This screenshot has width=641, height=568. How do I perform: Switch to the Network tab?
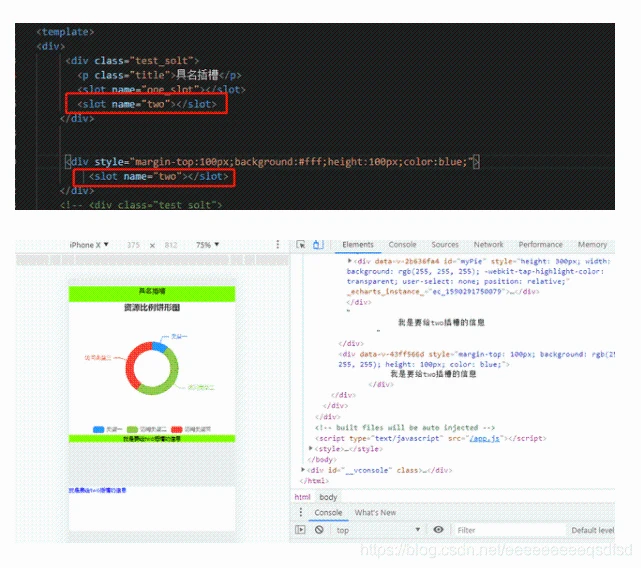[488, 245]
